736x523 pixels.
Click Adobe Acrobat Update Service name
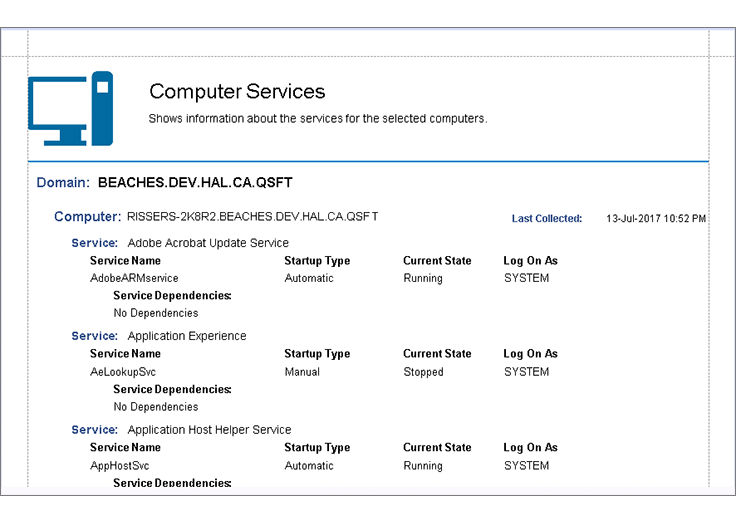[x=208, y=243]
